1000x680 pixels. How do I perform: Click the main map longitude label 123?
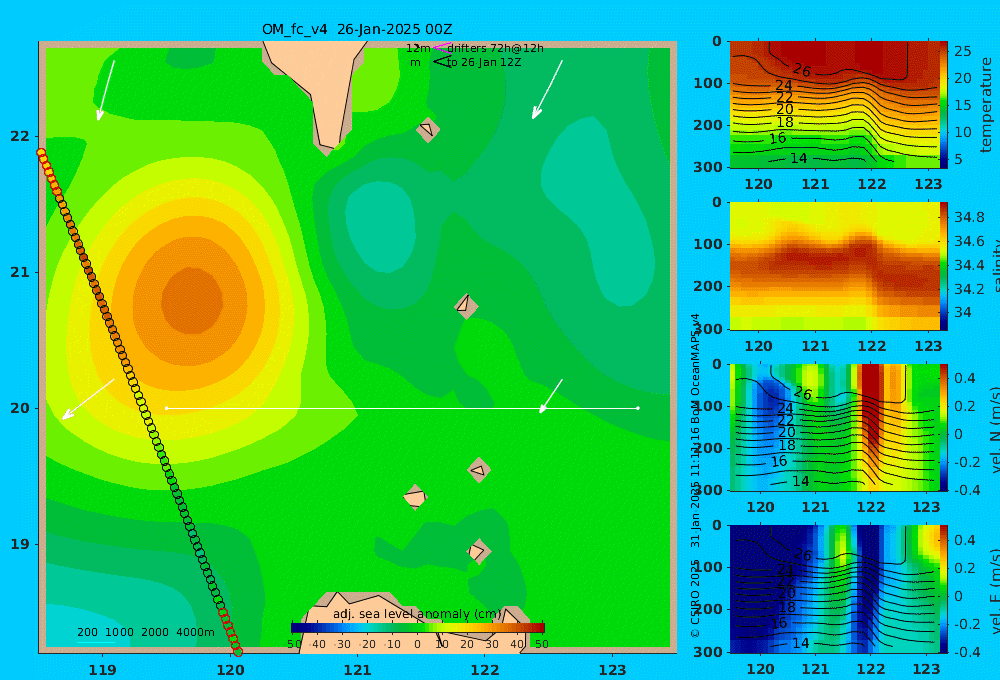pos(613,670)
